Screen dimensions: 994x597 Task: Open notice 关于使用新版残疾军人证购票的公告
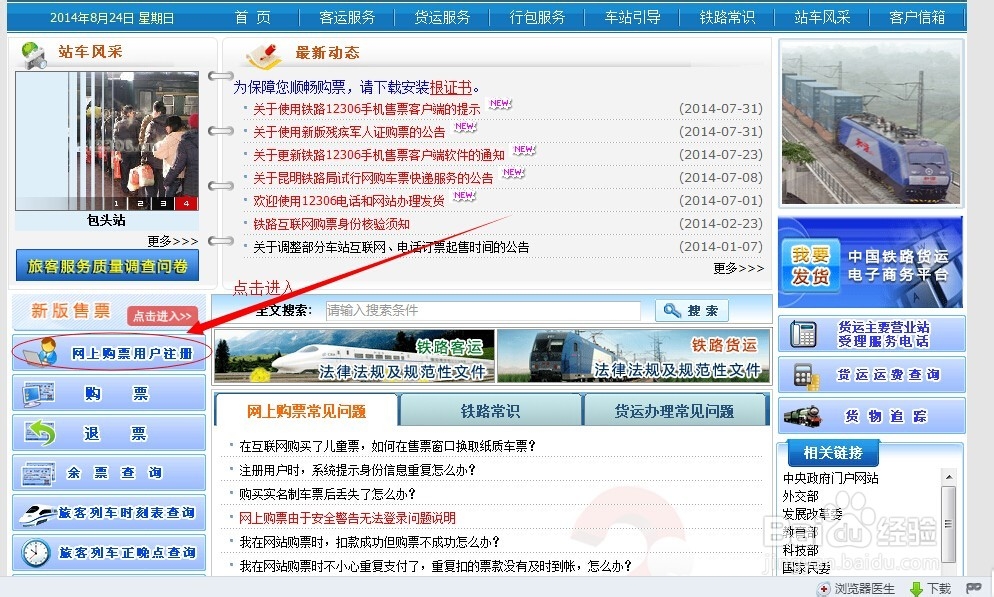349,132
